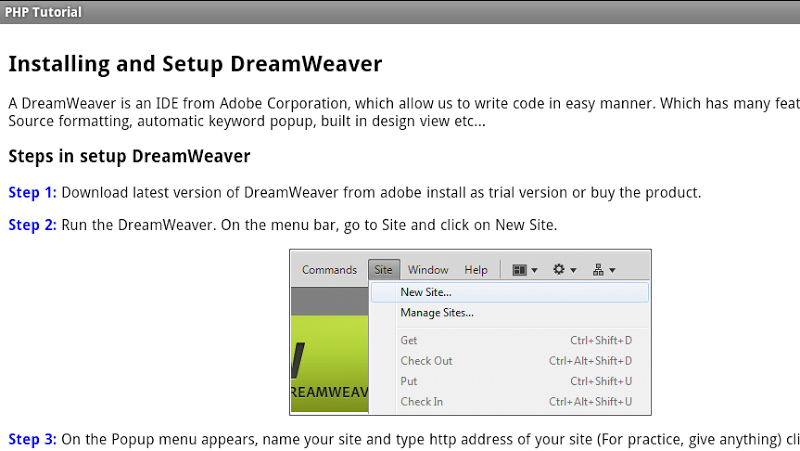Choose New Site... from Site menu
The width and height of the screenshot is (800, 451).
click(x=510, y=292)
